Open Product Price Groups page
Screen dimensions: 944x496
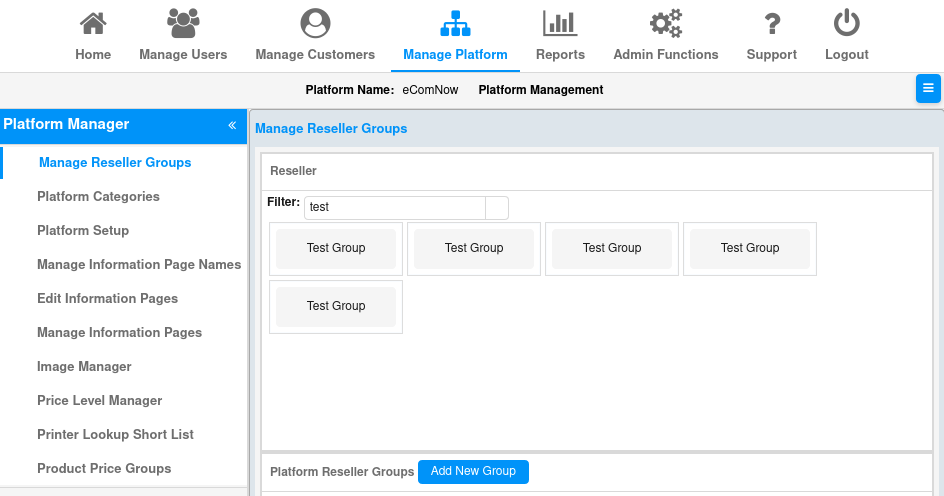point(104,469)
